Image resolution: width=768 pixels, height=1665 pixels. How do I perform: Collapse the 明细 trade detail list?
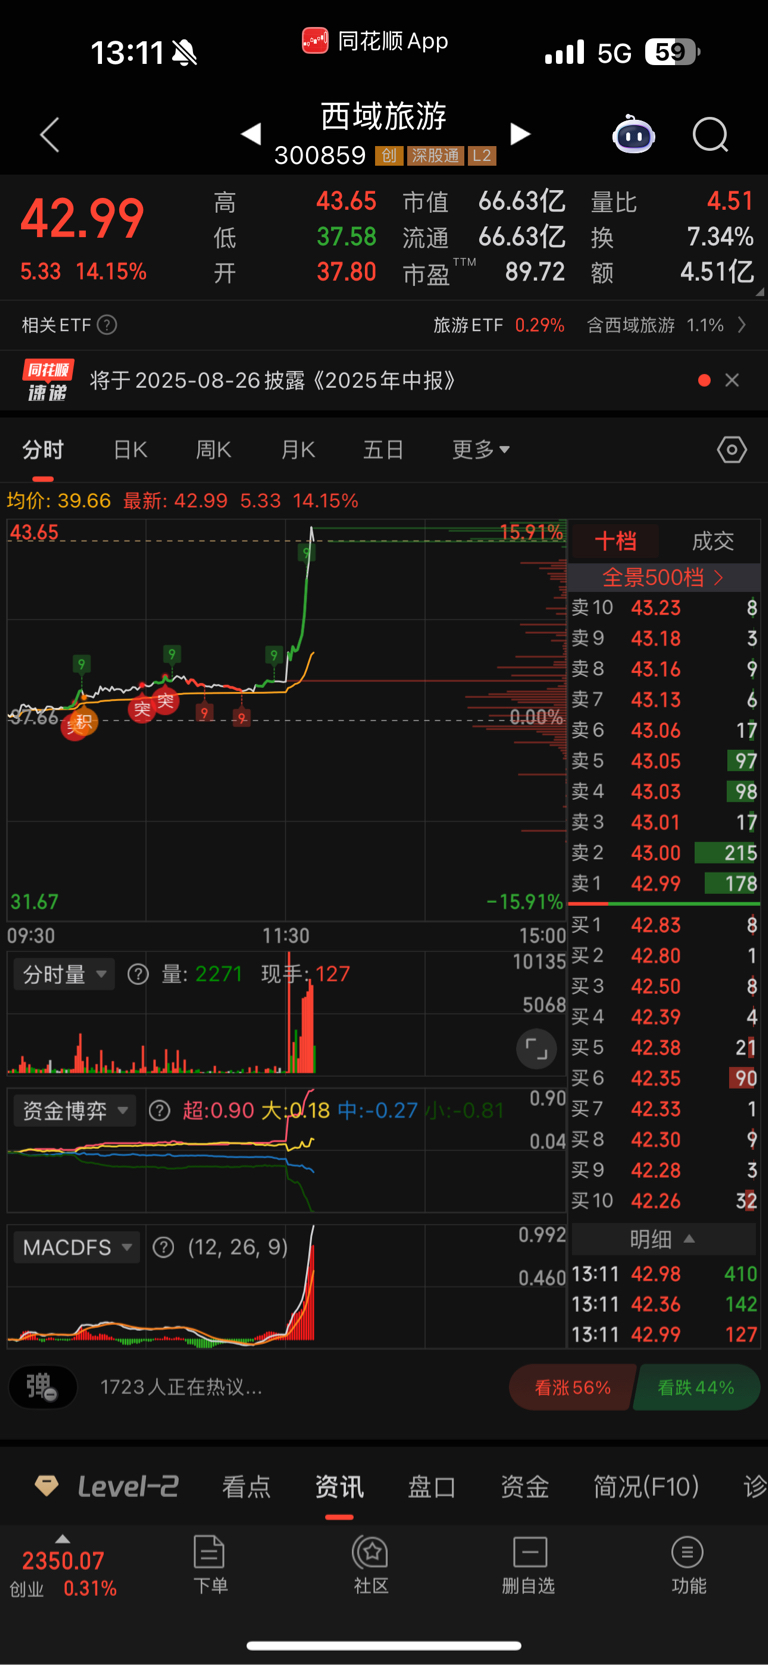(663, 1239)
